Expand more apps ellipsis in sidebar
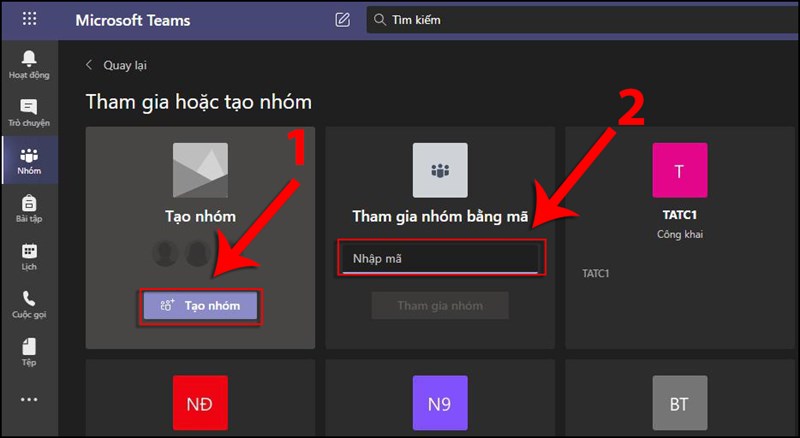 [29, 399]
